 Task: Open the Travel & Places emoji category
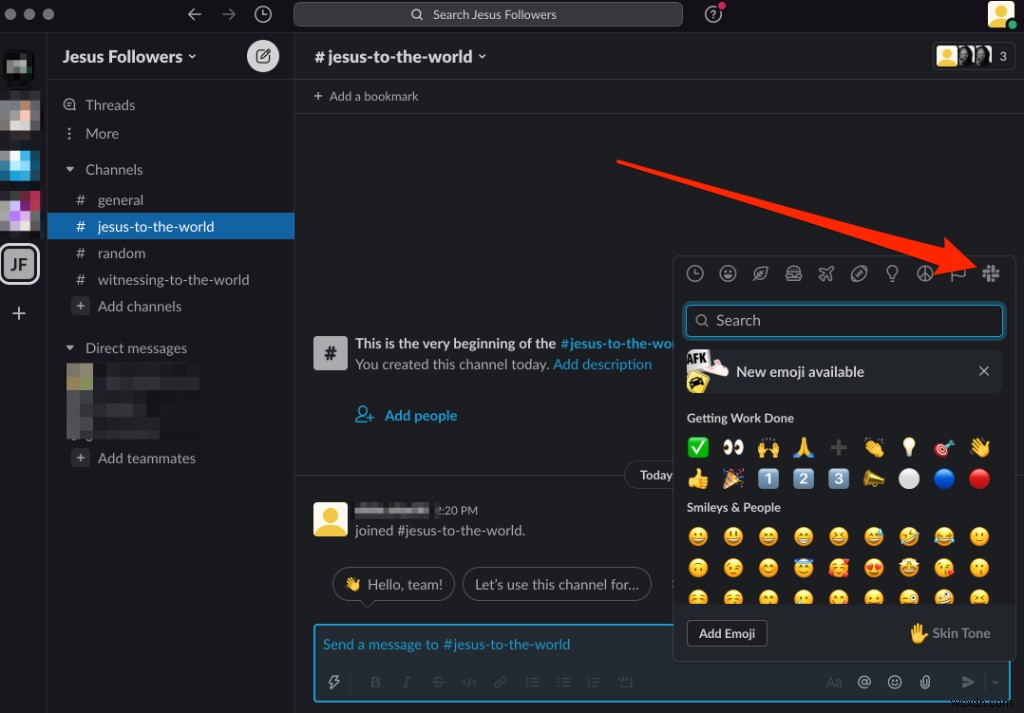point(827,273)
